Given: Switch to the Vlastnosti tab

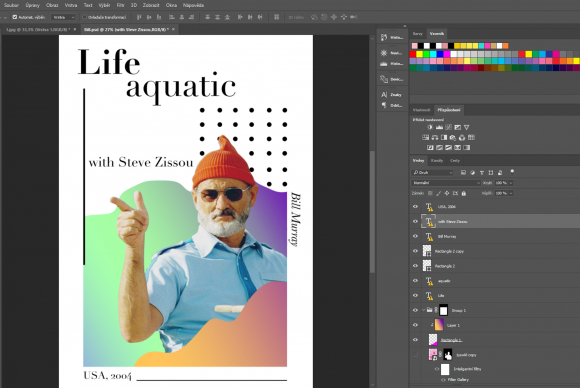Looking at the screenshot, I should pos(421,110).
